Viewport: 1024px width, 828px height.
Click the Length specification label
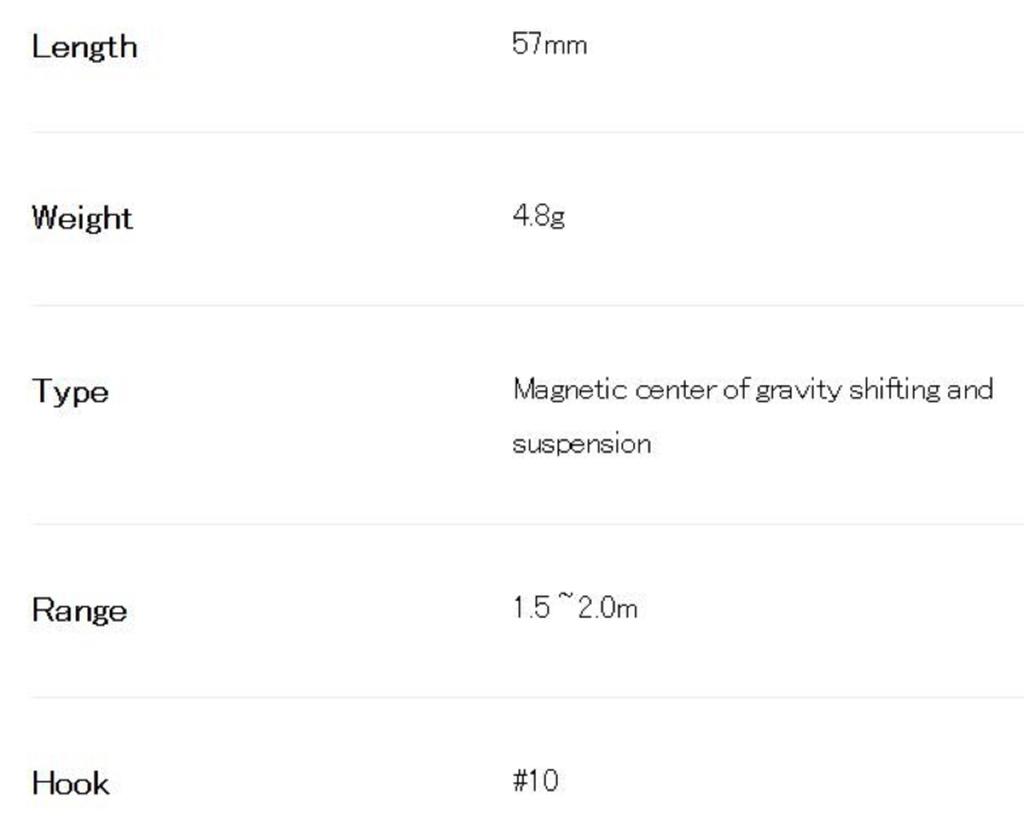84,46
